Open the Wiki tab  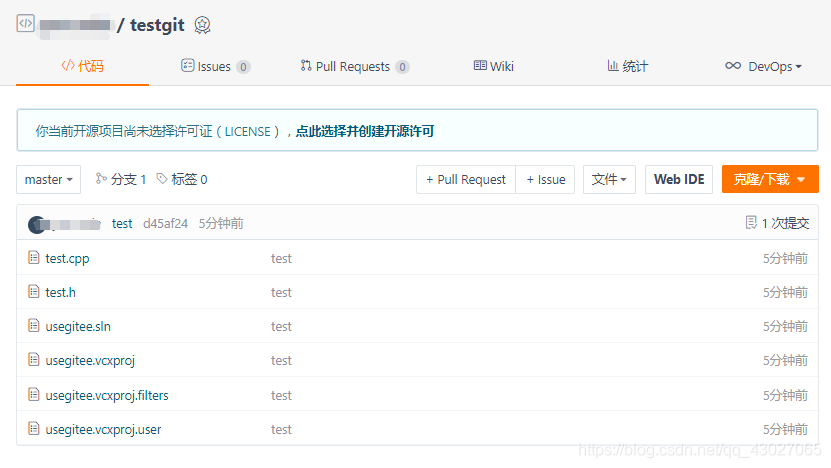tap(493, 66)
